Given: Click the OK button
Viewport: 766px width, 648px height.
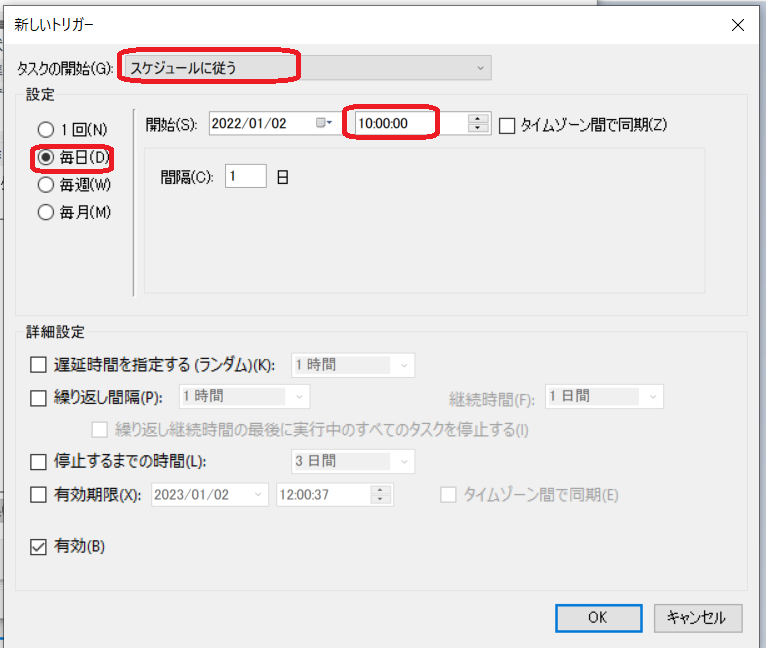Looking at the screenshot, I should pos(597,617).
